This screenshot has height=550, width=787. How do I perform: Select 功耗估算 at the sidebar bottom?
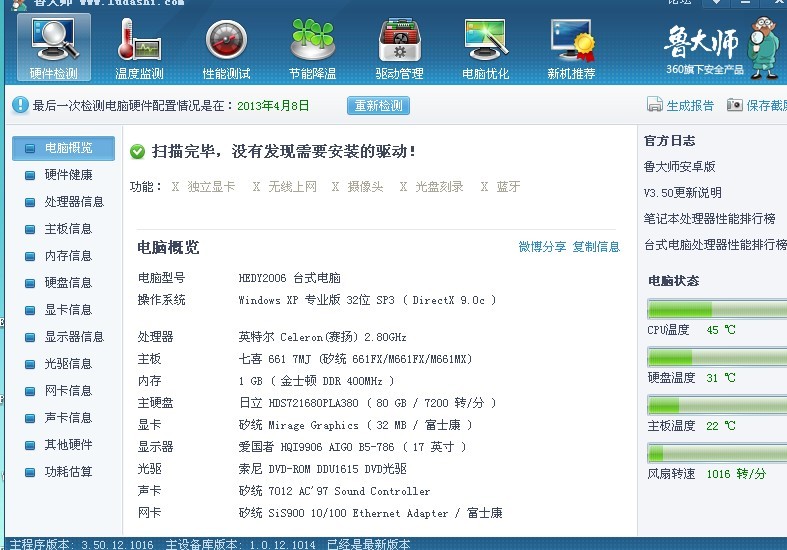[68, 472]
